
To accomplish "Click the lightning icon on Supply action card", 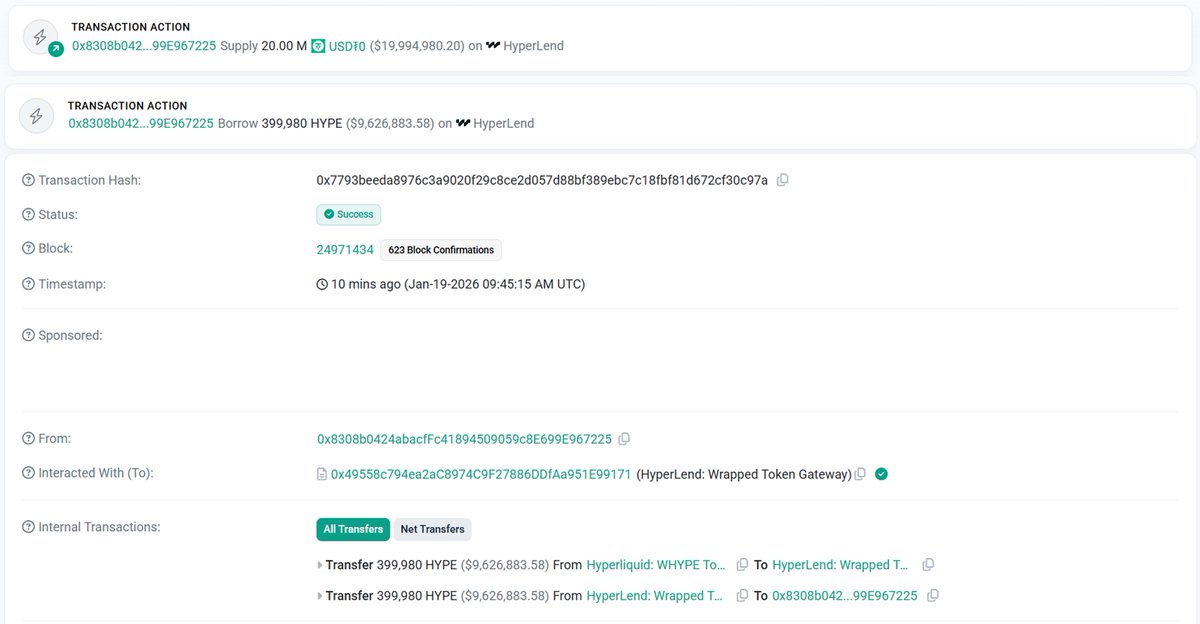I will click(x=41, y=37).
